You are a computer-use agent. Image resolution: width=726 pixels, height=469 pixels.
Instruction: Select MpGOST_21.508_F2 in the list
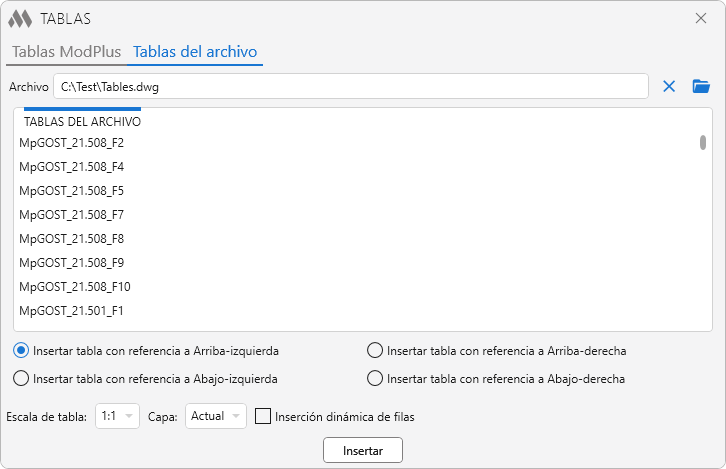(72, 143)
